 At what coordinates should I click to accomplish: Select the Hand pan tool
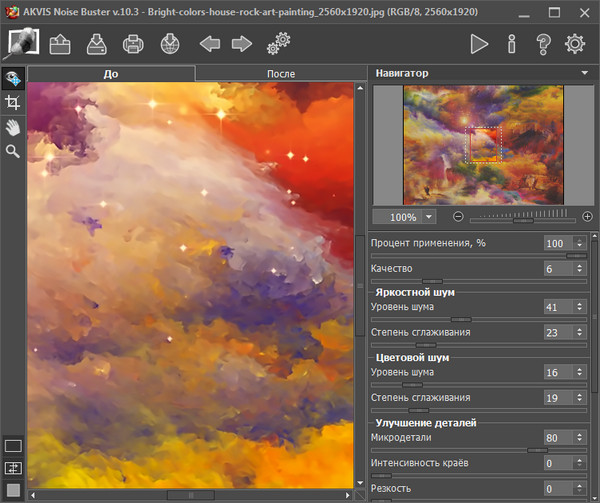click(13, 127)
